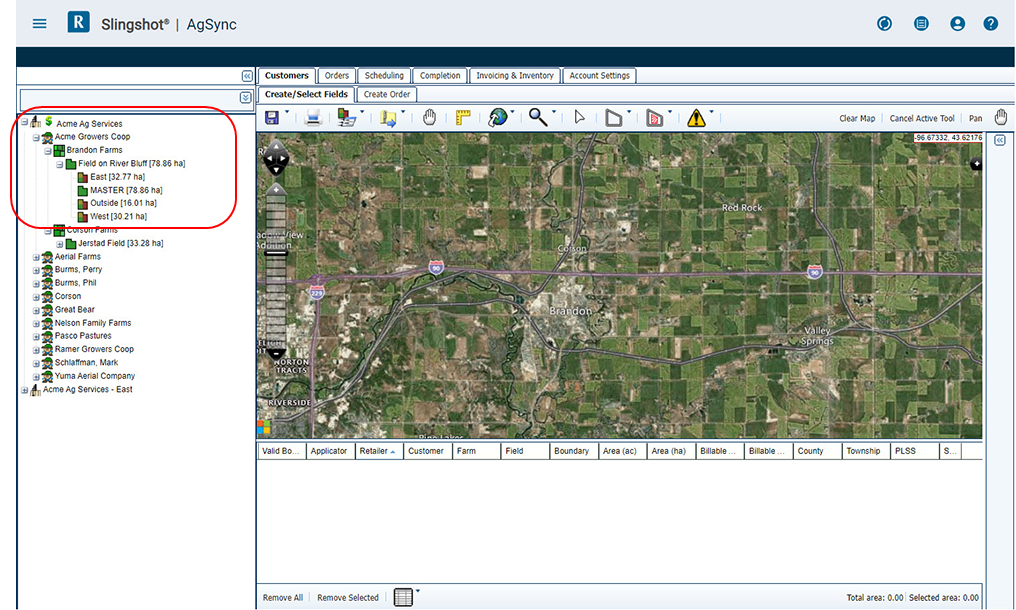This screenshot has height=610, width=1016.
Task: Collapse the left tree panel double-chevron
Action: 247,76
